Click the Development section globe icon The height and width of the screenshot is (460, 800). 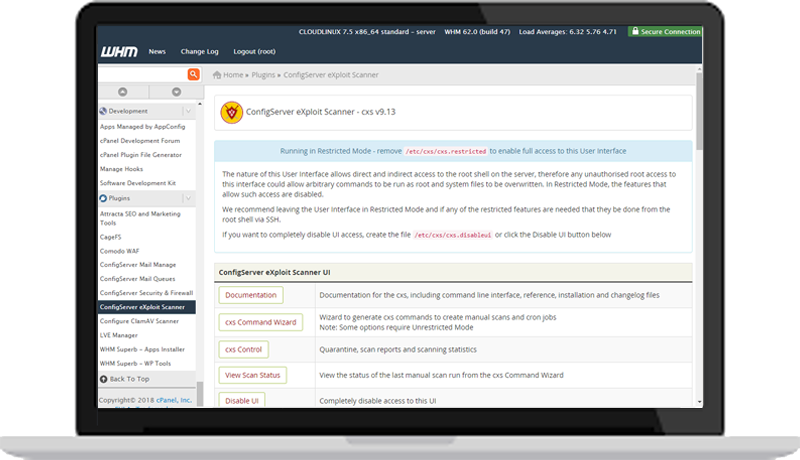pyautogui.click(x=103, y=111)
